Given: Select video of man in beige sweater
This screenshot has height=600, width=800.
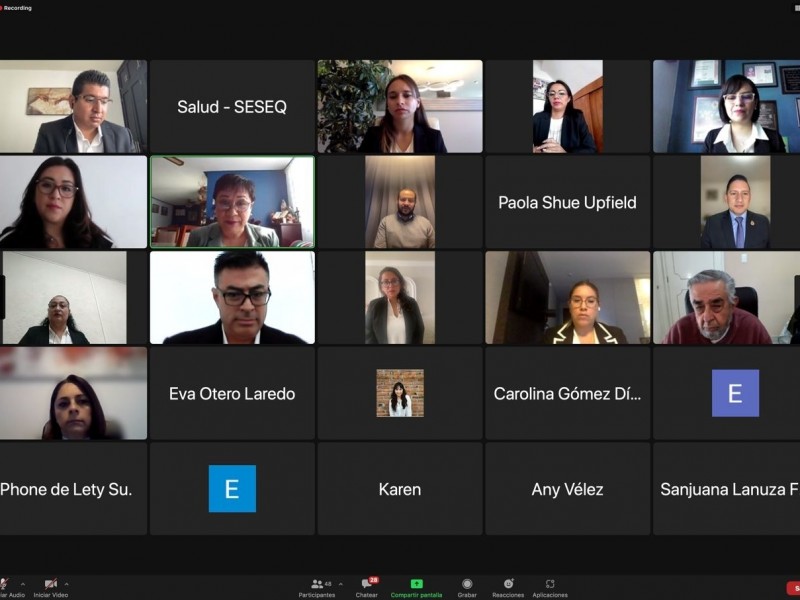Looking at the screenshot, I should [400, 202].
